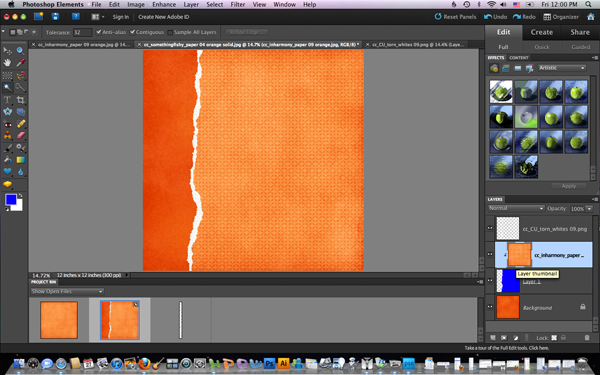Select the Gradient tool
The image size is (600, 375).
tap(20, 160)
